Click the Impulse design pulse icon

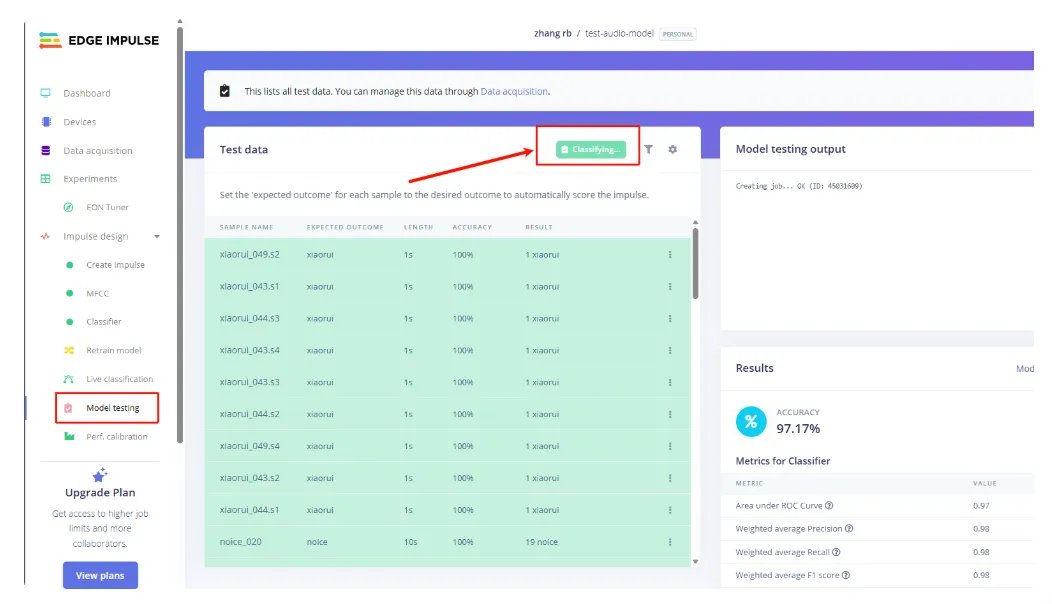[x=46, y=236]
